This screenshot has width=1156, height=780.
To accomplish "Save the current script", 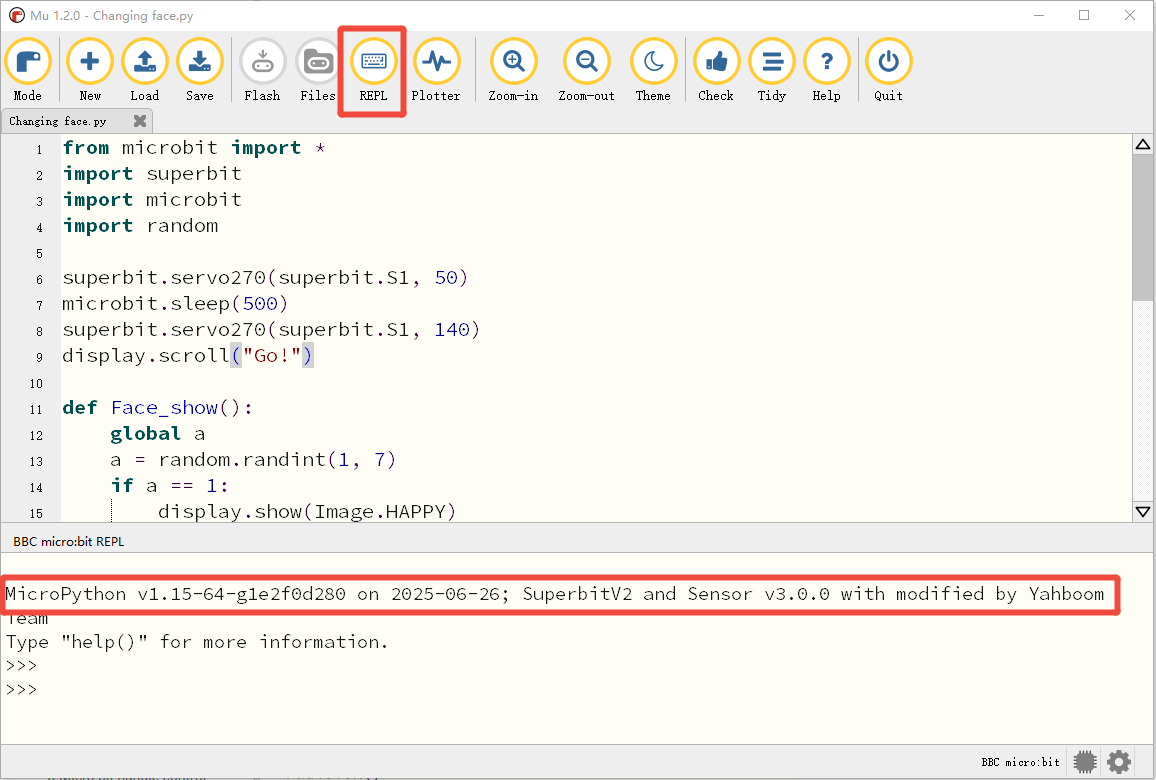I will (x=200, y=70).
